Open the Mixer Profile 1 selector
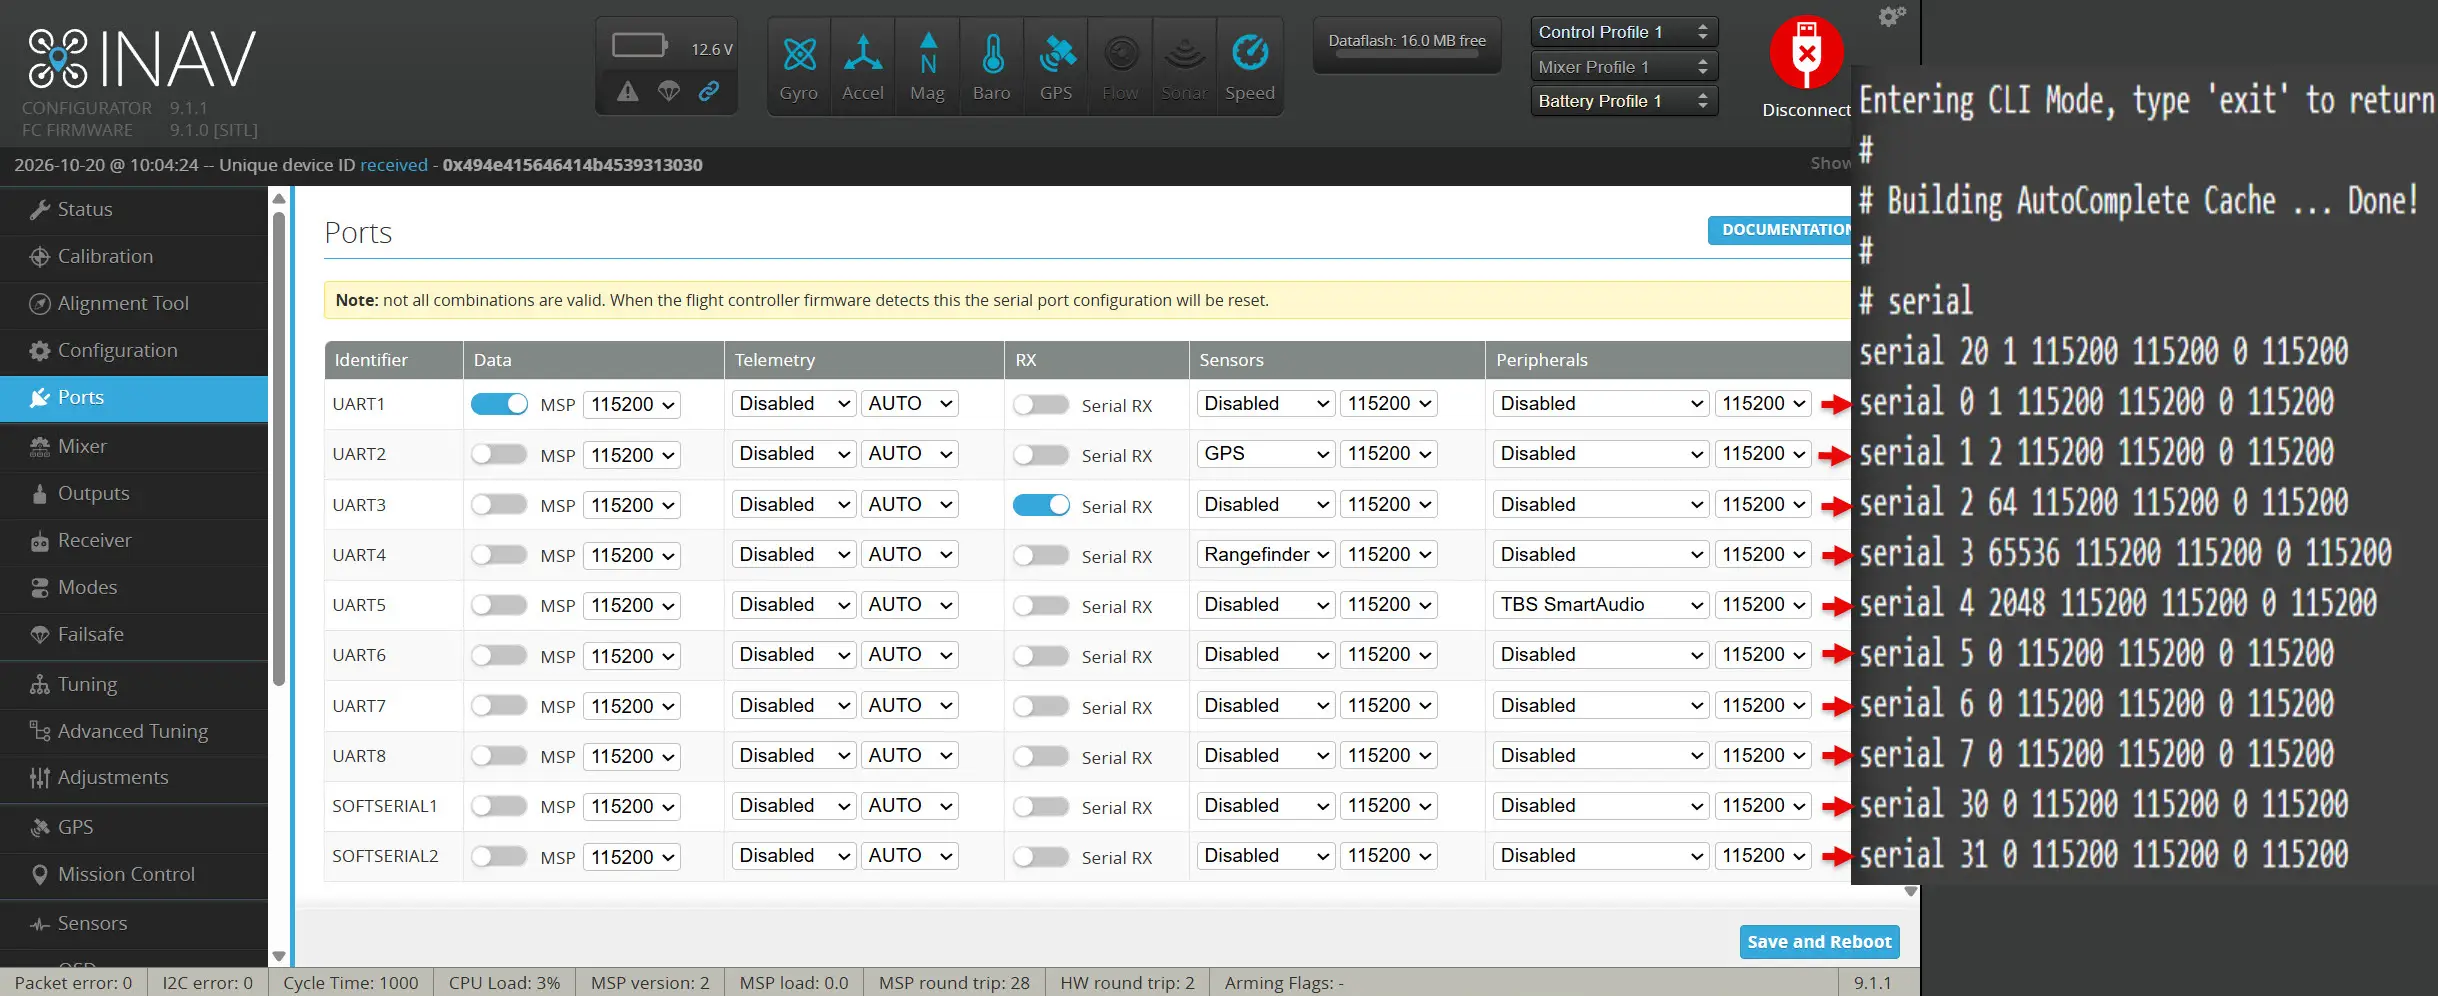The width and height of the screenshot is (2438, 996). point(1624,67)
